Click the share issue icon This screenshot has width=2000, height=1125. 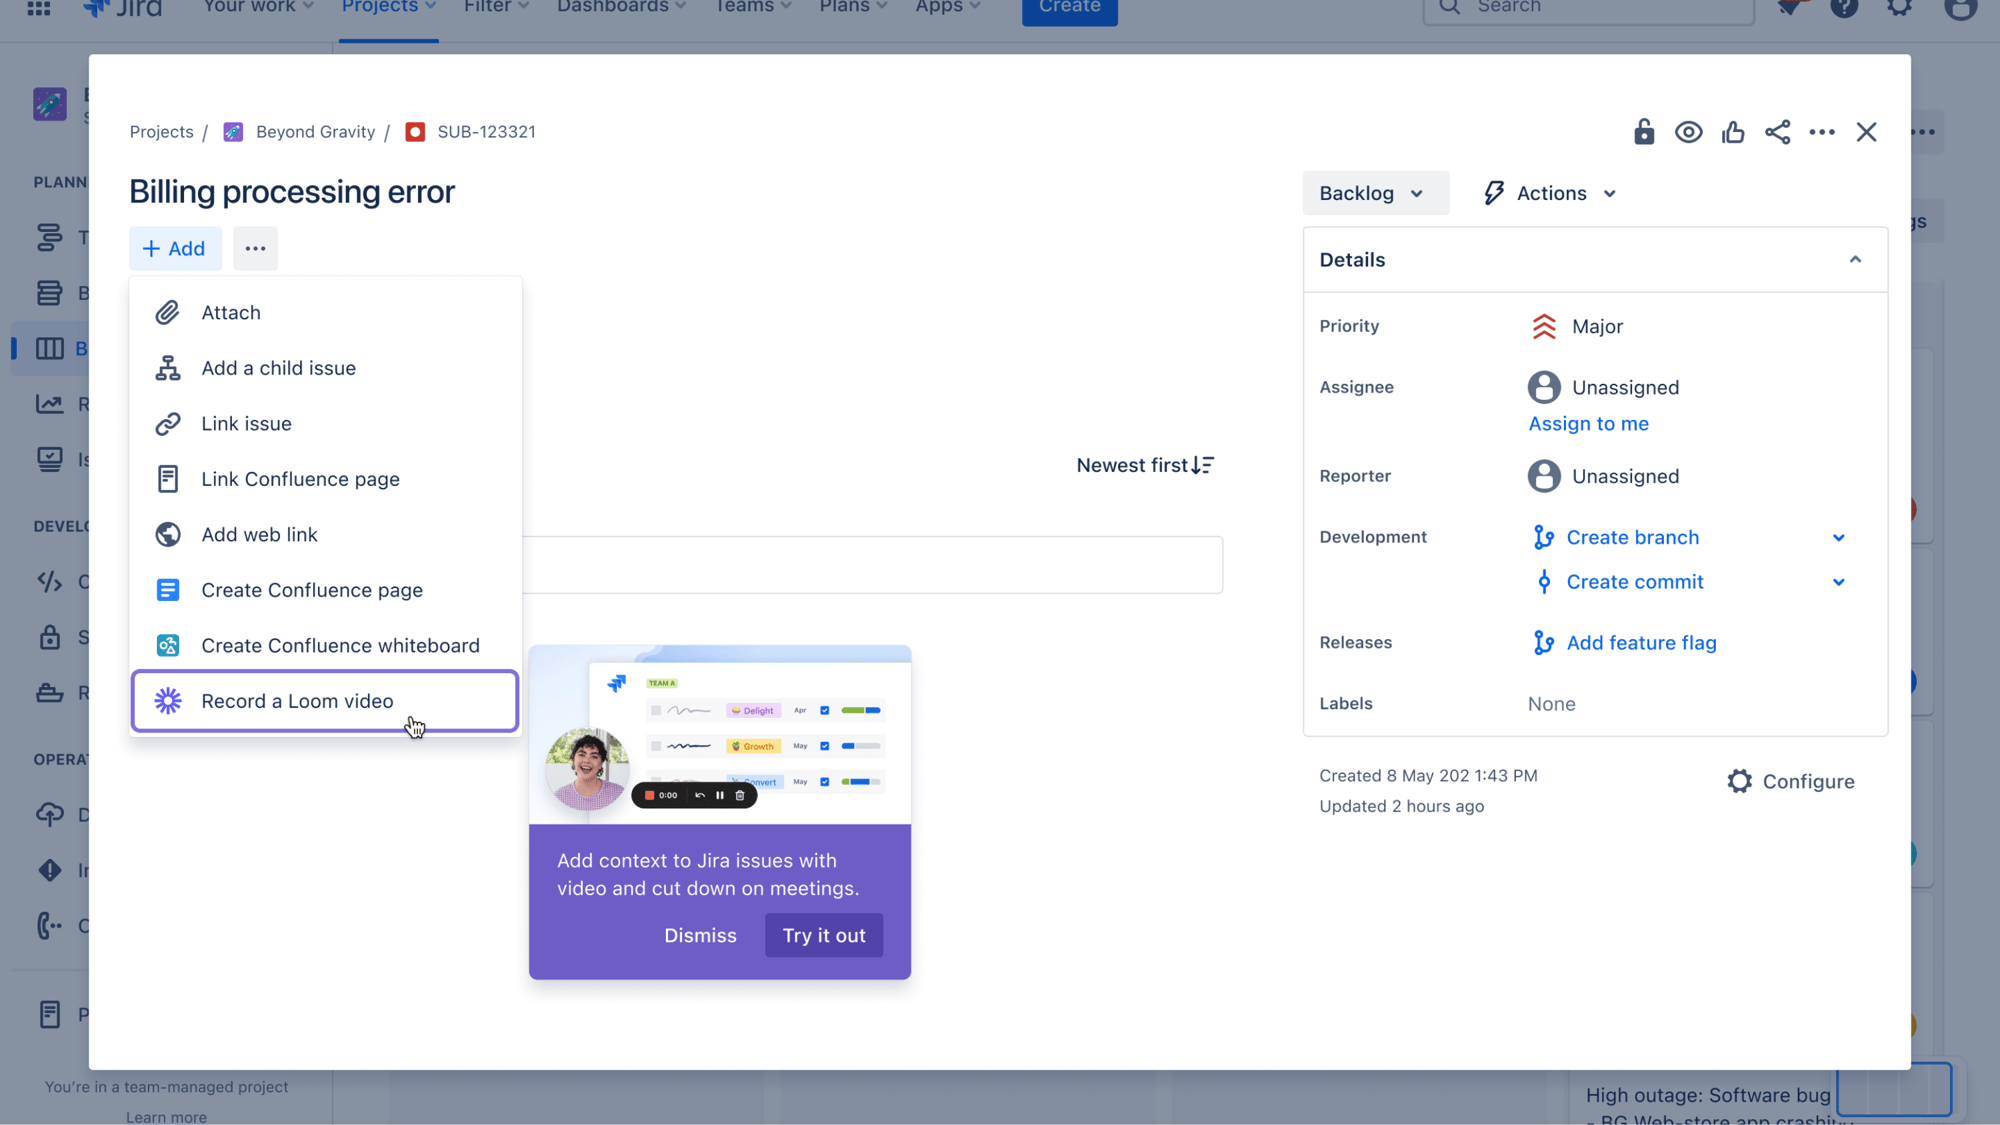[x=1777, y=132]
